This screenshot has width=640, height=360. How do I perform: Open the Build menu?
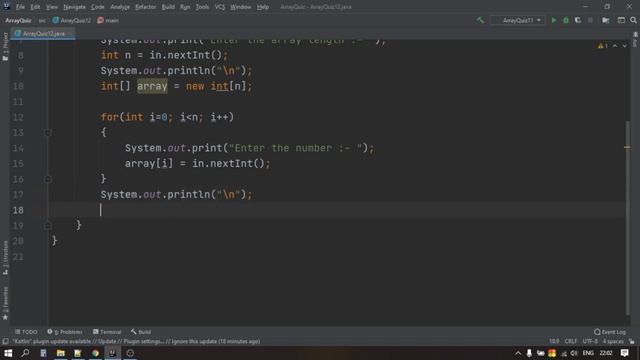(x=168, y=7)
